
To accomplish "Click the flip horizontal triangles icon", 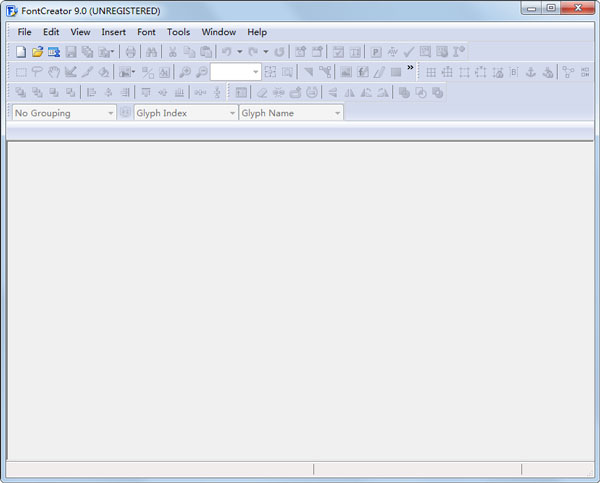I will pyautogui.click(x=349, y=93).
